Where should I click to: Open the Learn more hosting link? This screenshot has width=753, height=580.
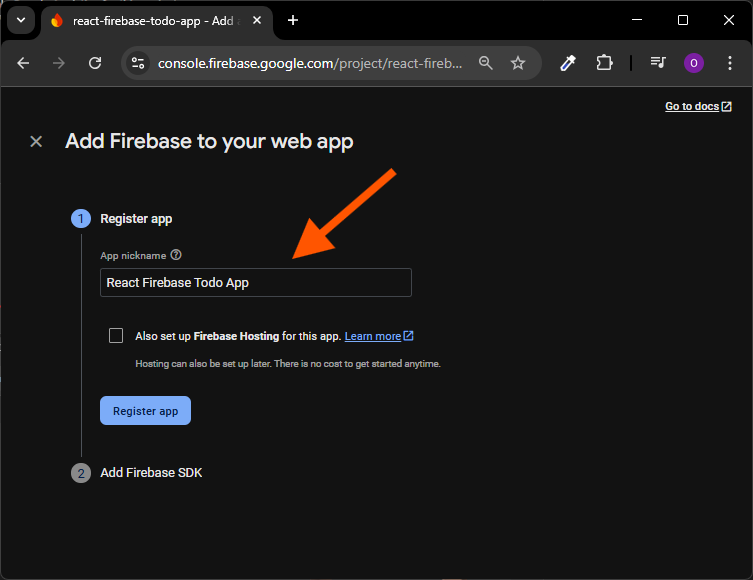(378, 336)
